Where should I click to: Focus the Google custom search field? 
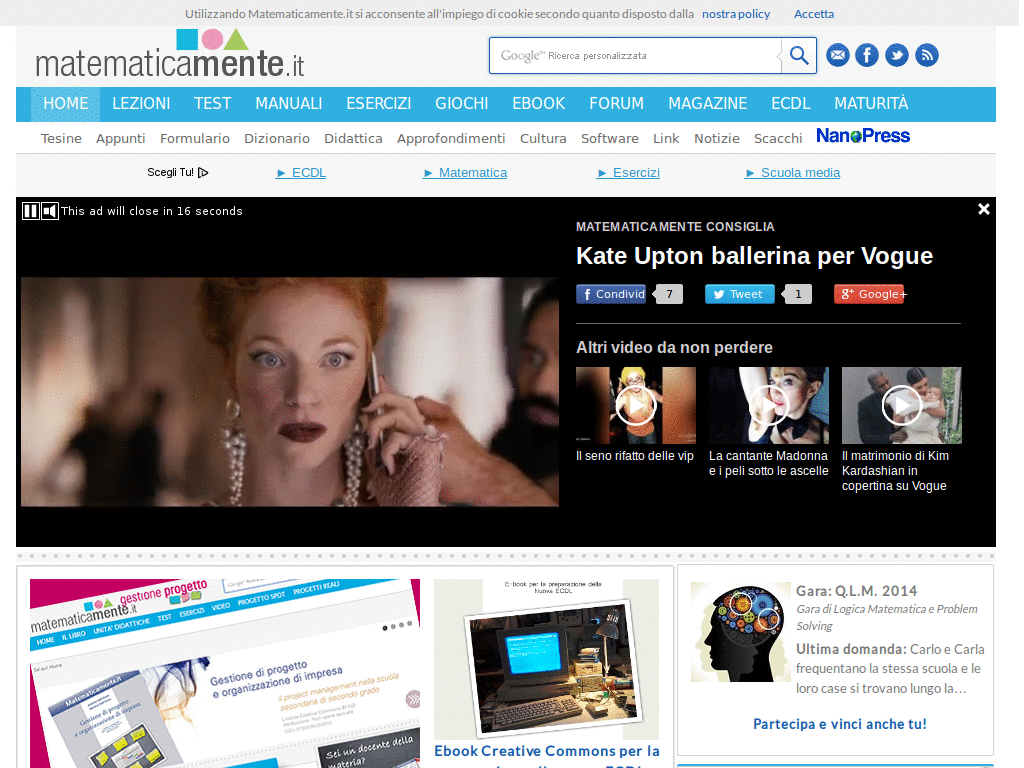click(x=635, y=56)
